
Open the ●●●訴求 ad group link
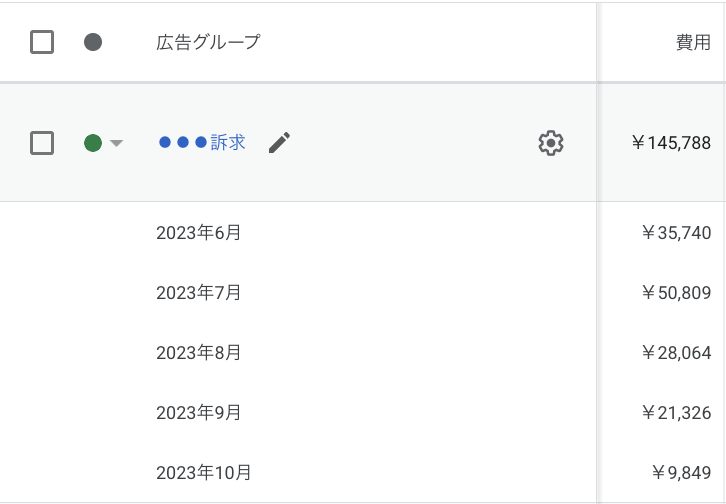coord(203,143)
